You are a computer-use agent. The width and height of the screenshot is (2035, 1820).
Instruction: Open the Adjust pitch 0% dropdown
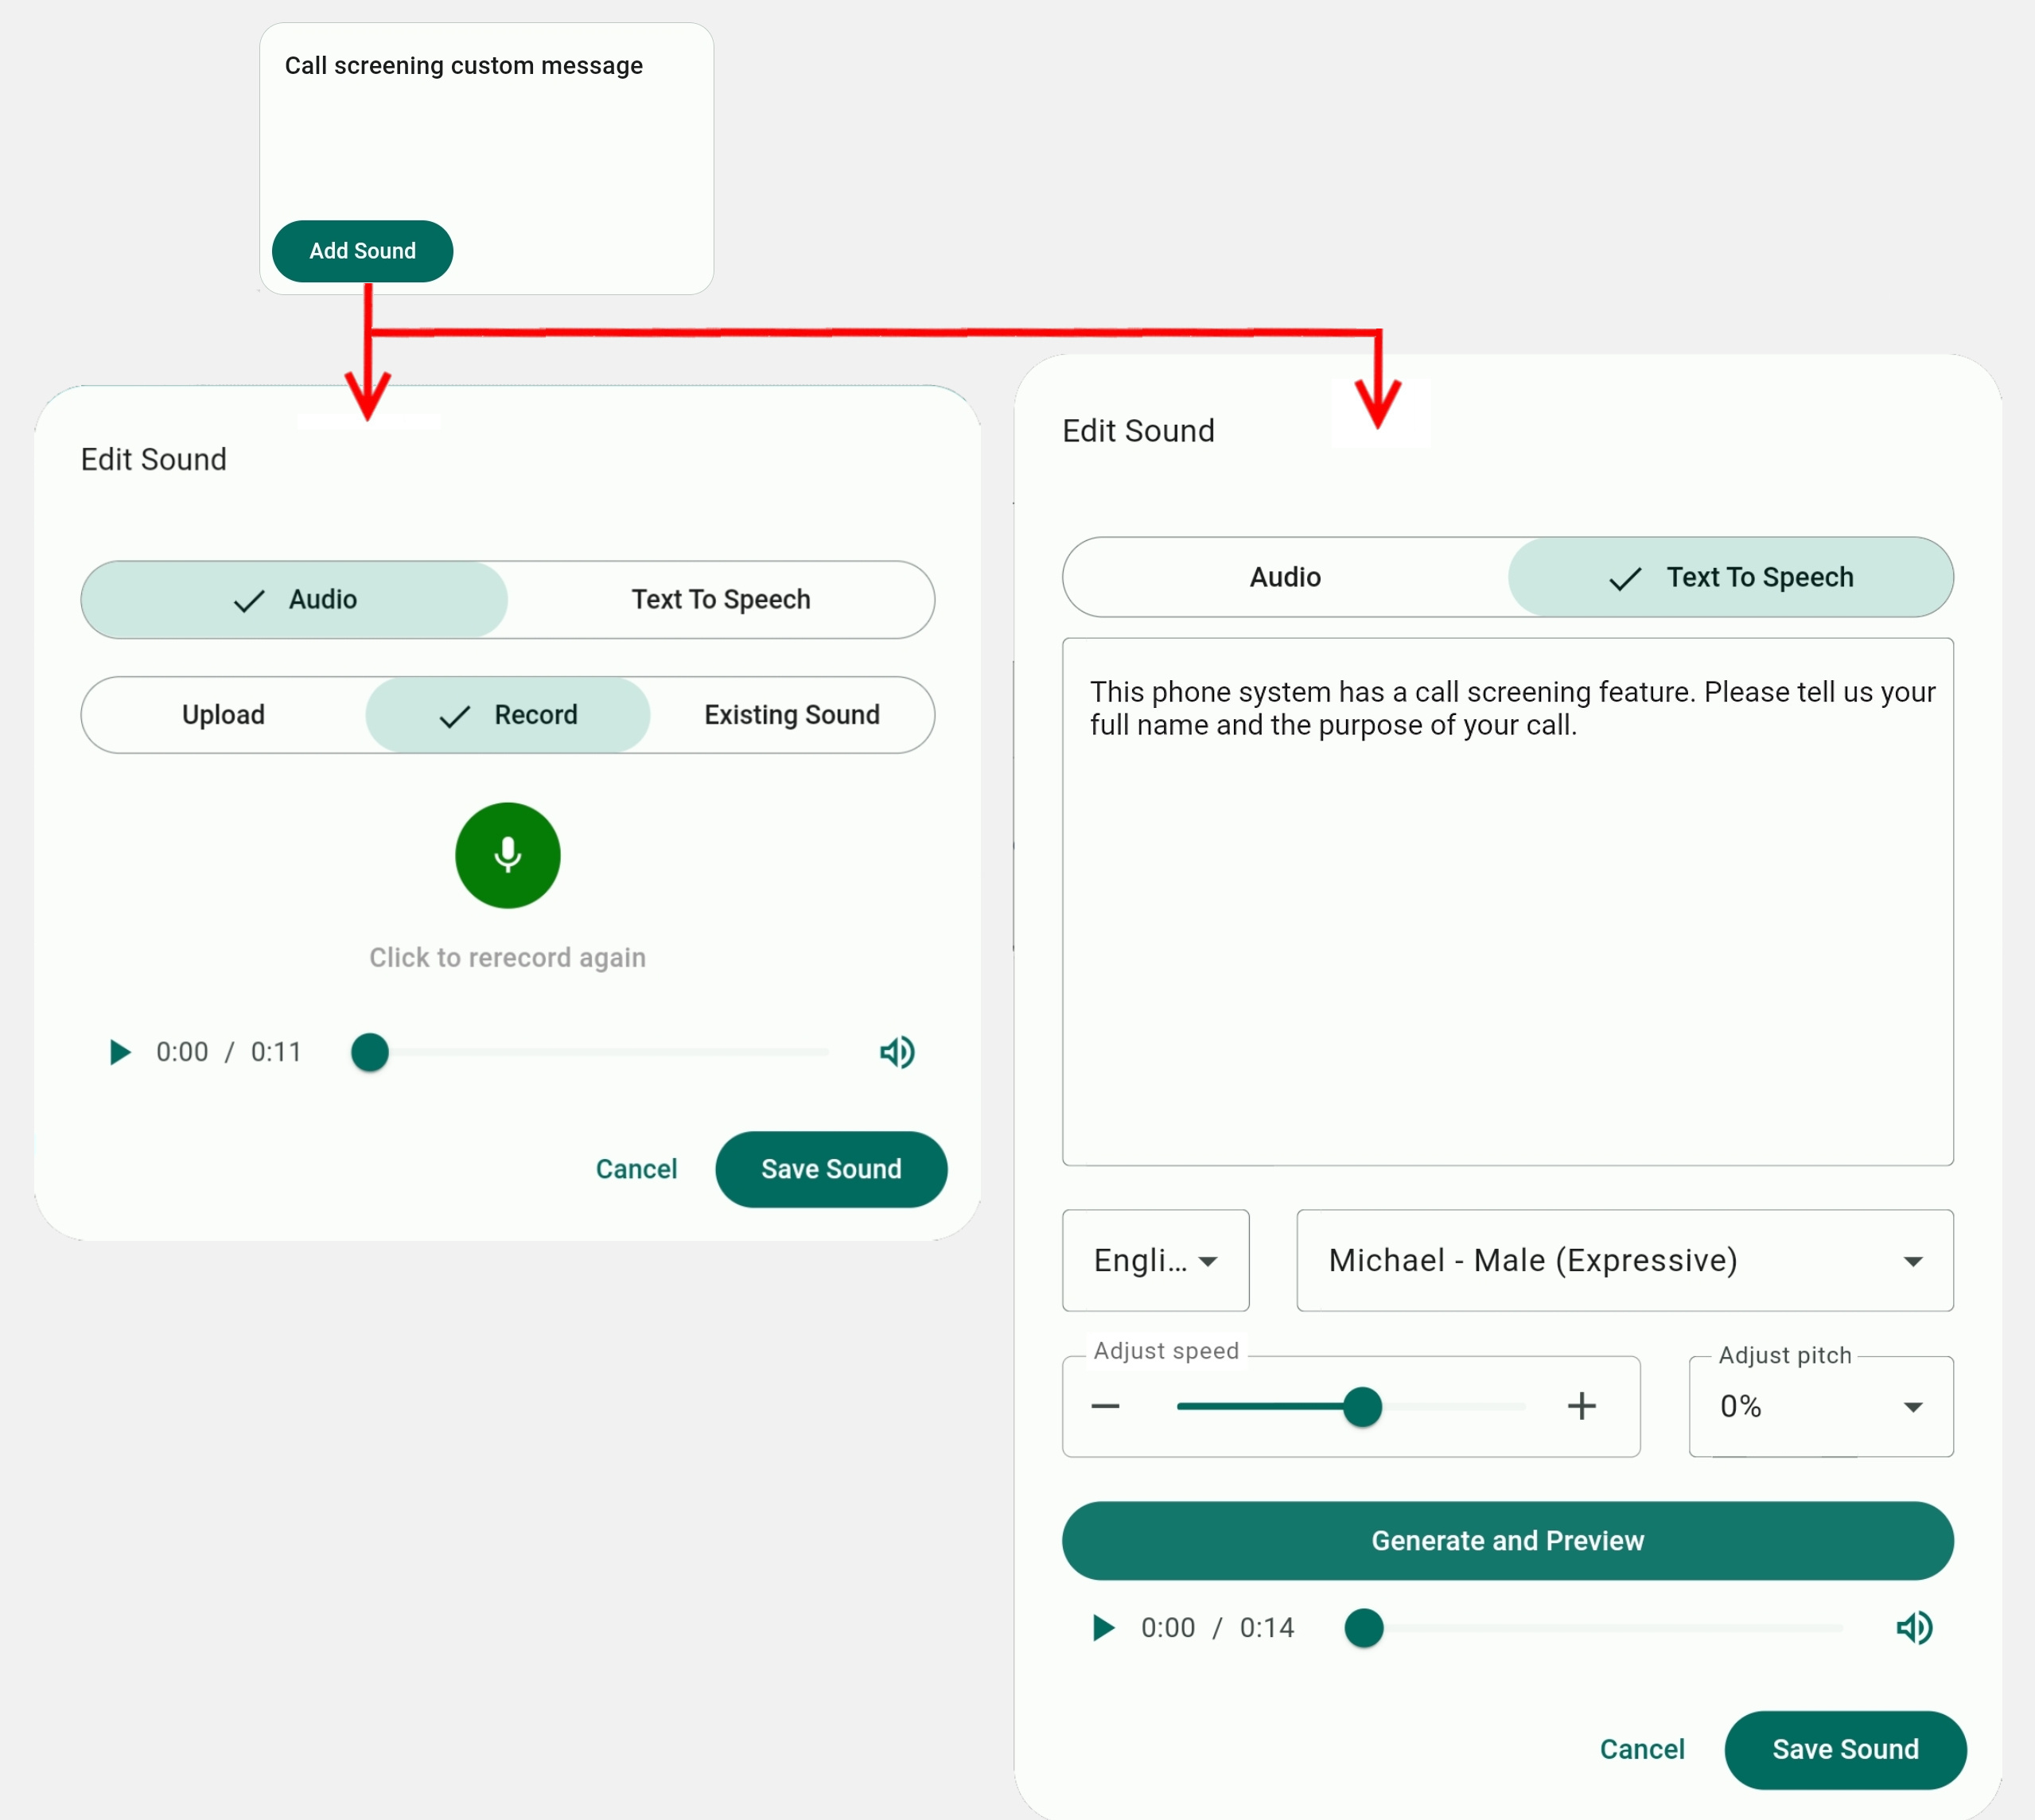click(1820, 1407)
